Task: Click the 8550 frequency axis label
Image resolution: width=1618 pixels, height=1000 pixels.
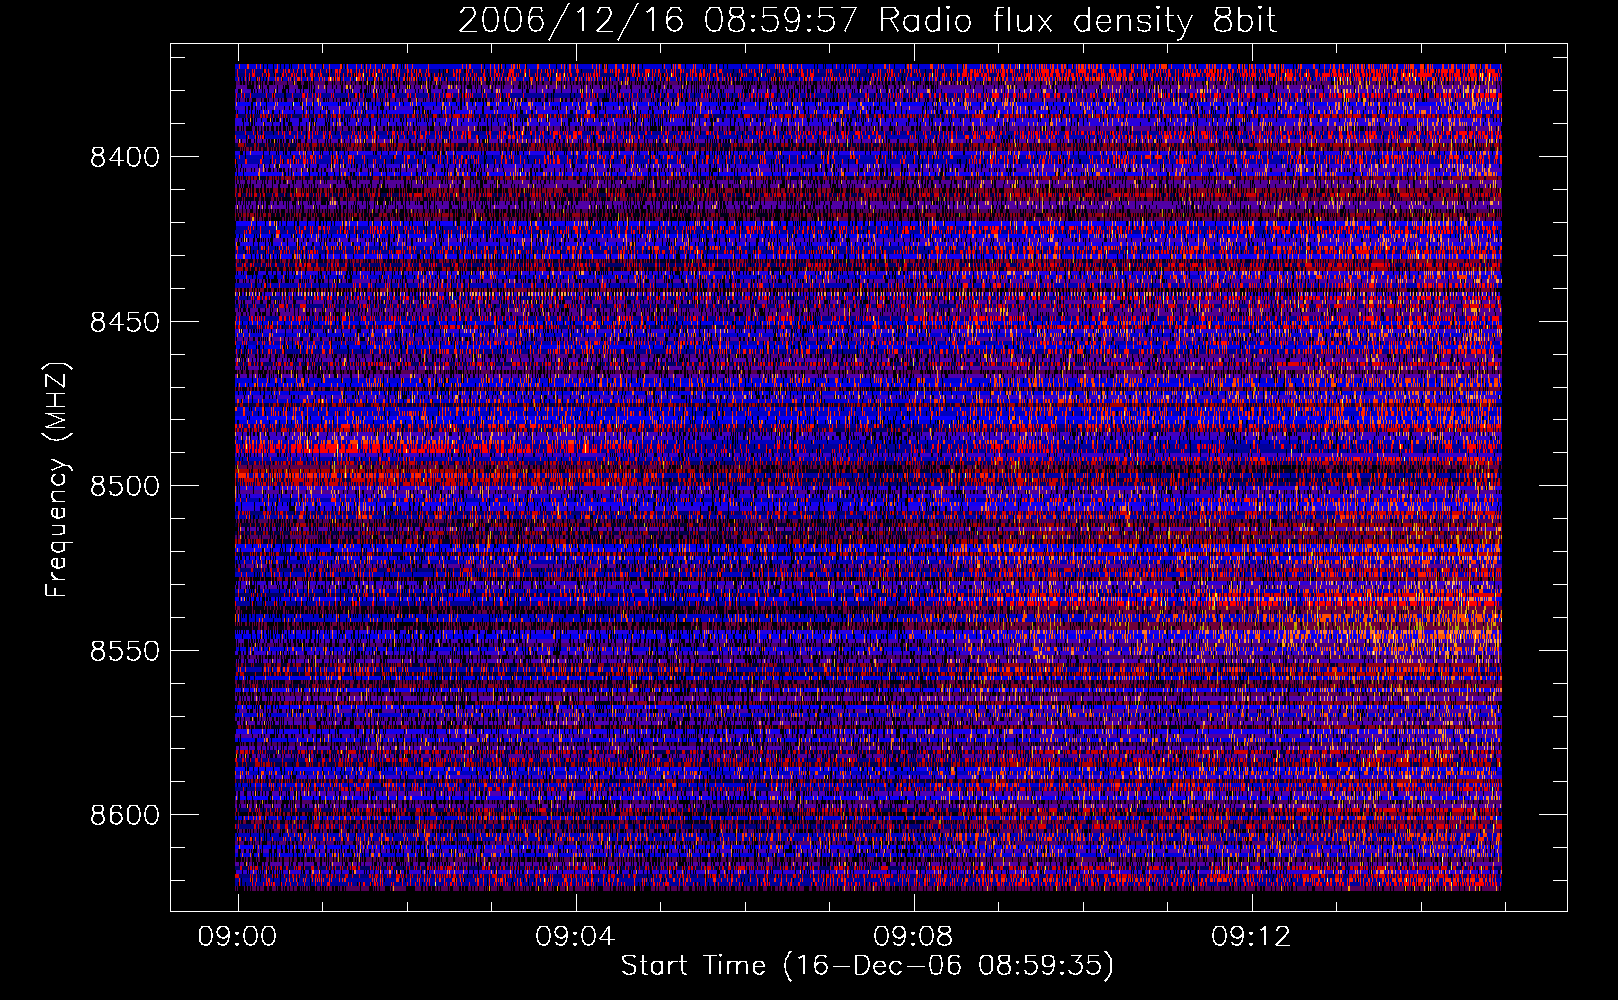Action: point(124,651)
